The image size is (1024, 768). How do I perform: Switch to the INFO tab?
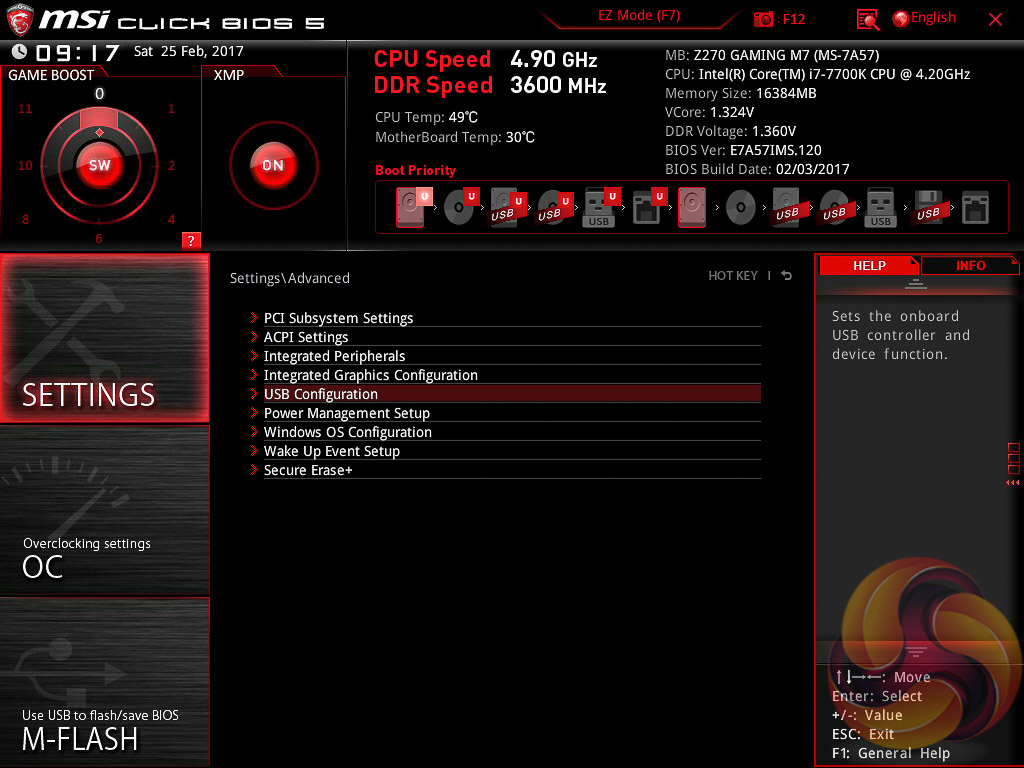point(970,266)
